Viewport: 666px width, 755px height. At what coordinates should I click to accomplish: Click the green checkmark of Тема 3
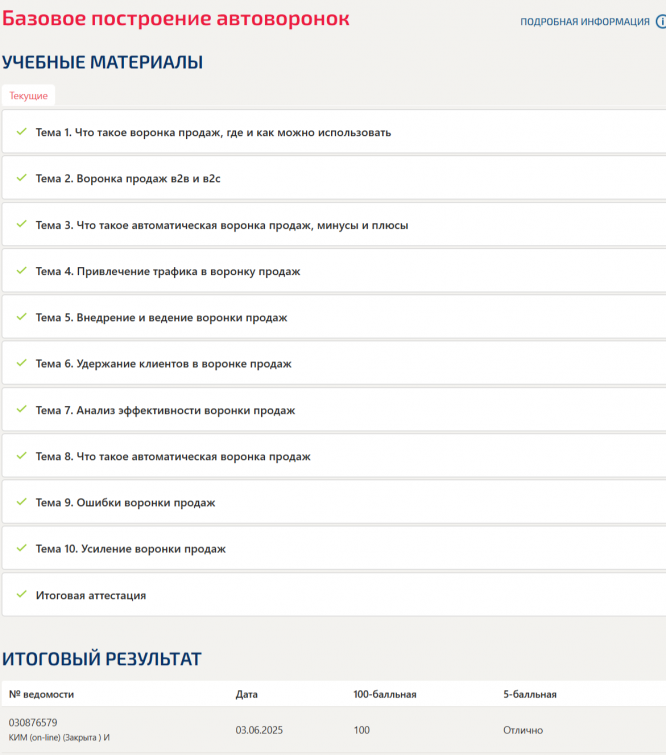pyautogui.click(x=21, y=224)
